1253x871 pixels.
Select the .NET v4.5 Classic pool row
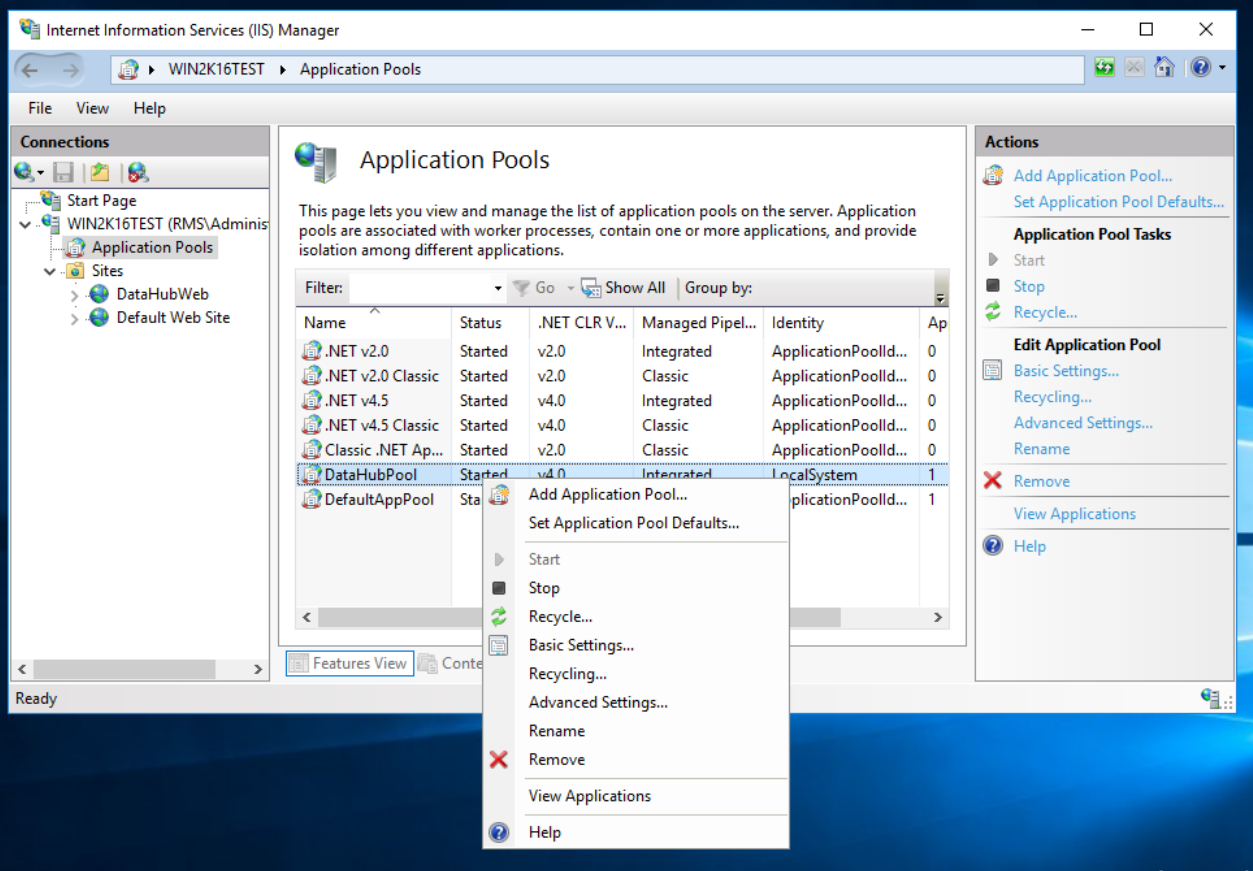tap(622, 425)
